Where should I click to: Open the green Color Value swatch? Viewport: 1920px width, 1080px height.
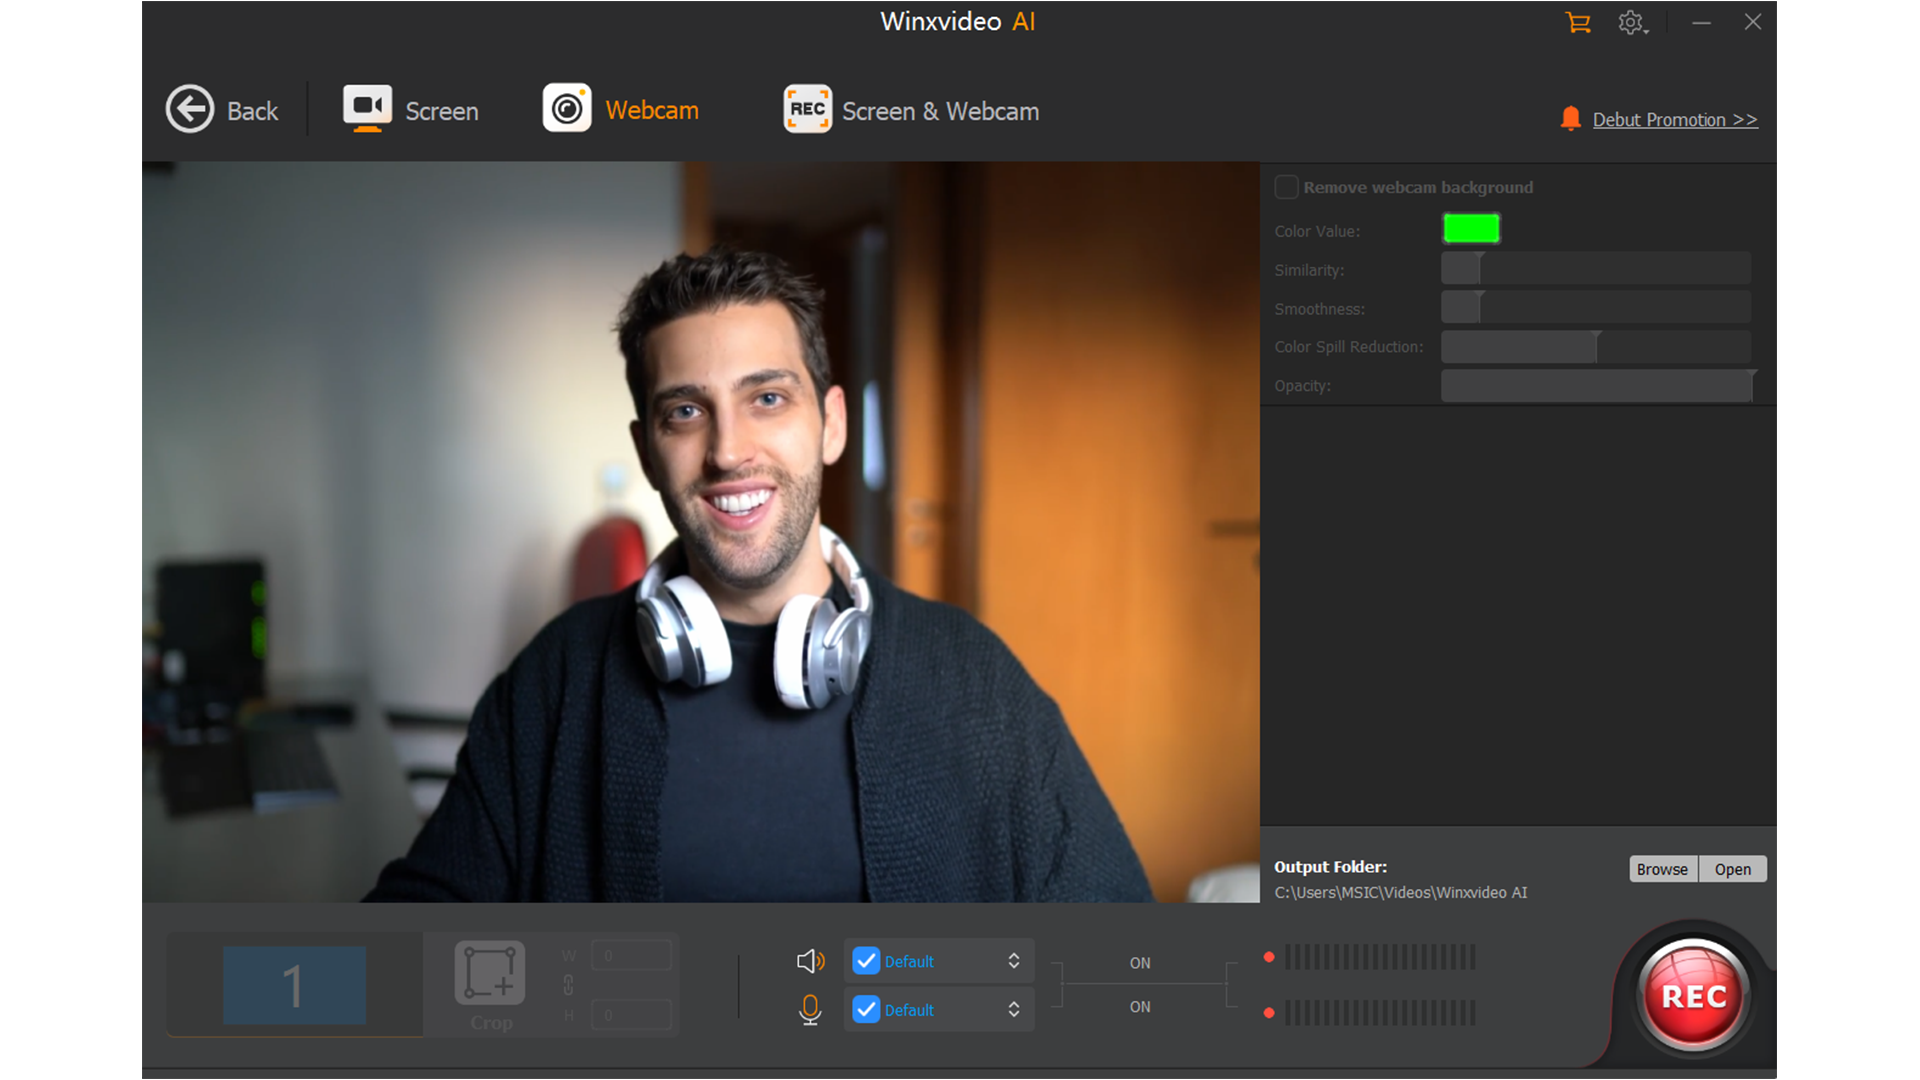click(x=1470, y=228)
